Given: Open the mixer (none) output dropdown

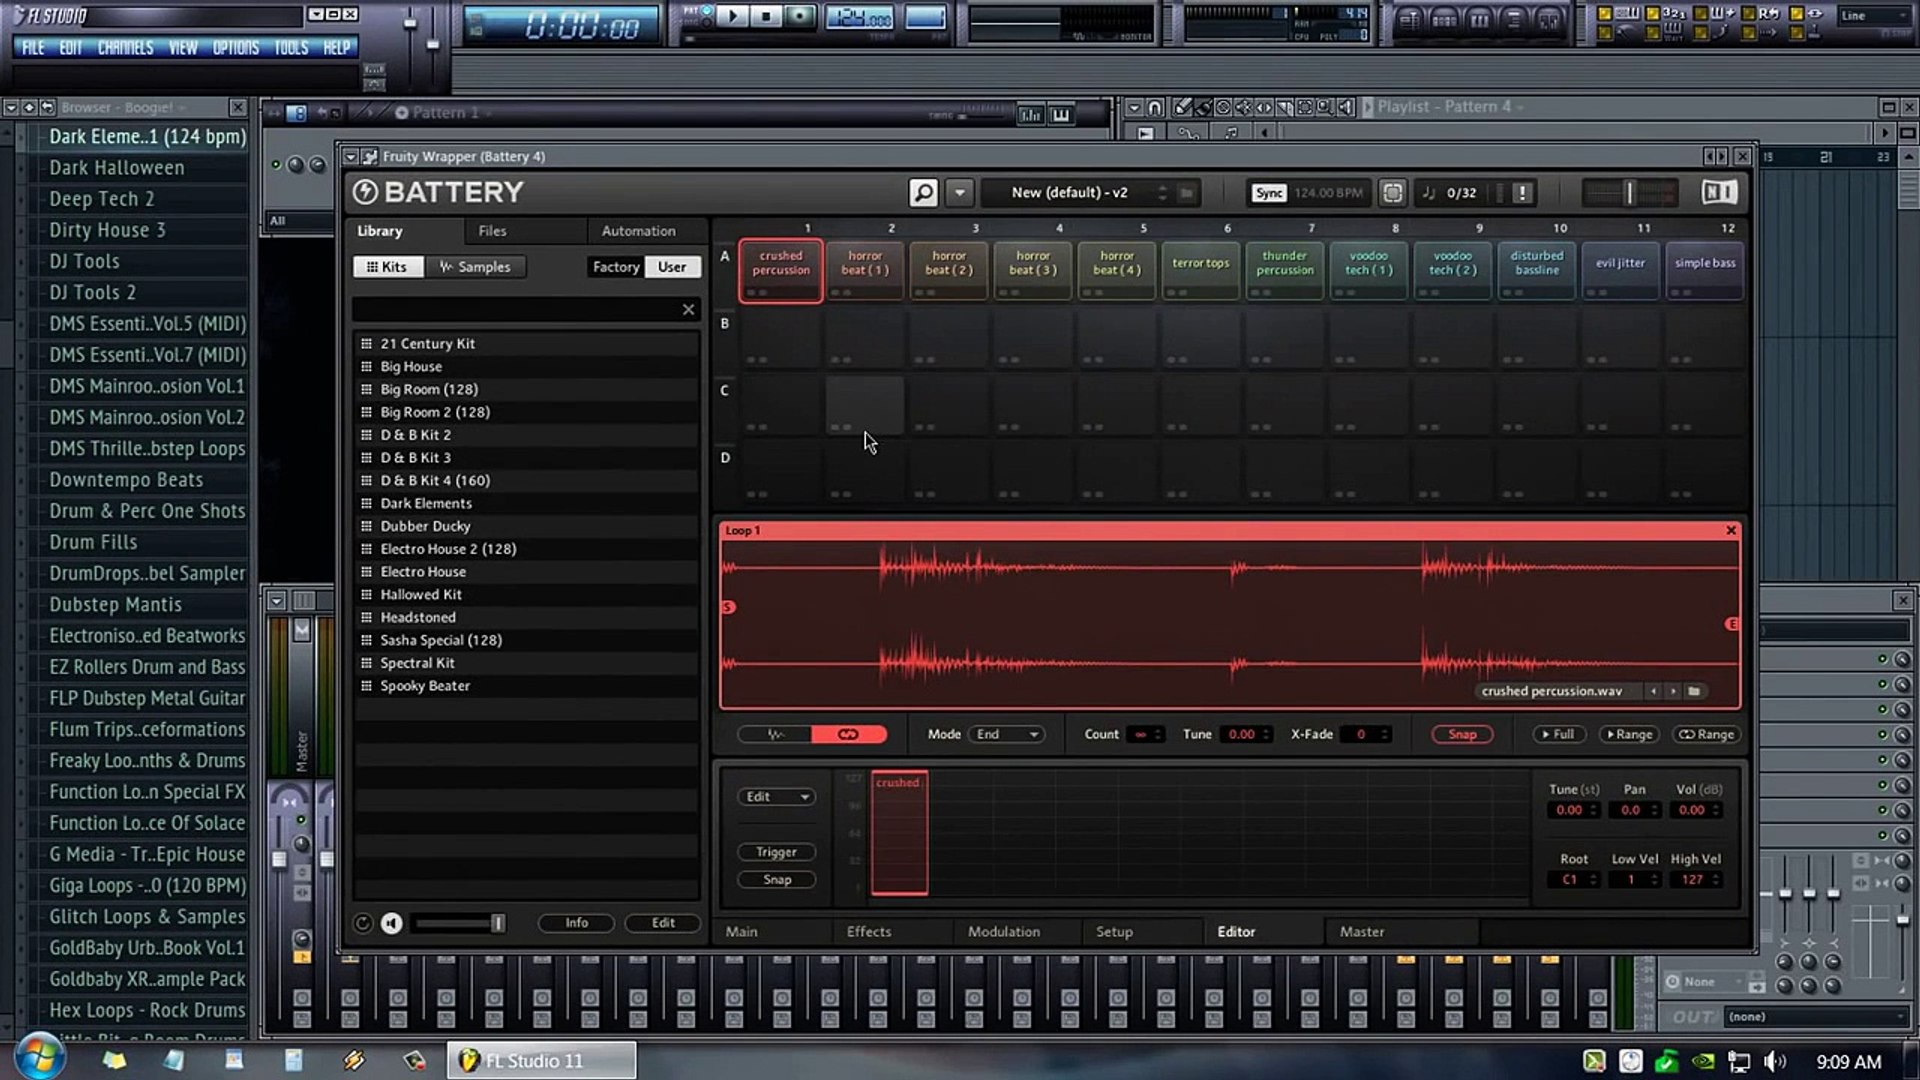Looking at the screenshot, I should point(1815,1017).
